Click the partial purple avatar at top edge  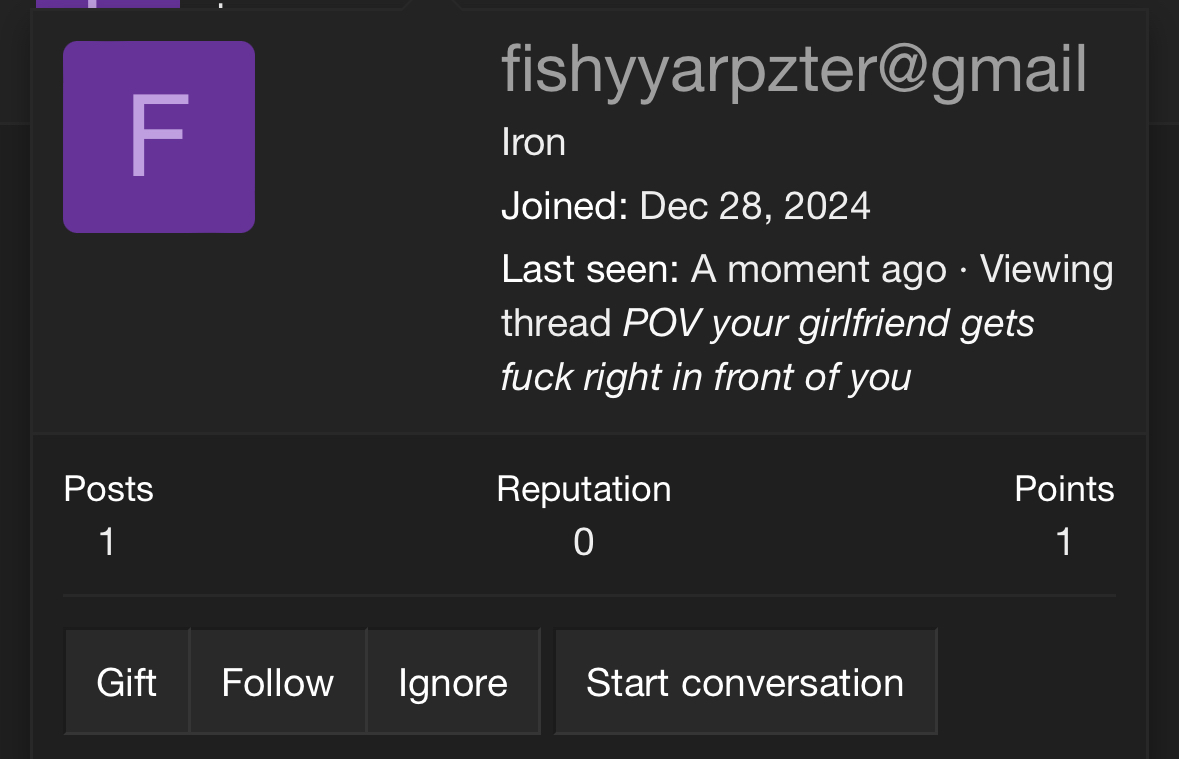[108, 4]
